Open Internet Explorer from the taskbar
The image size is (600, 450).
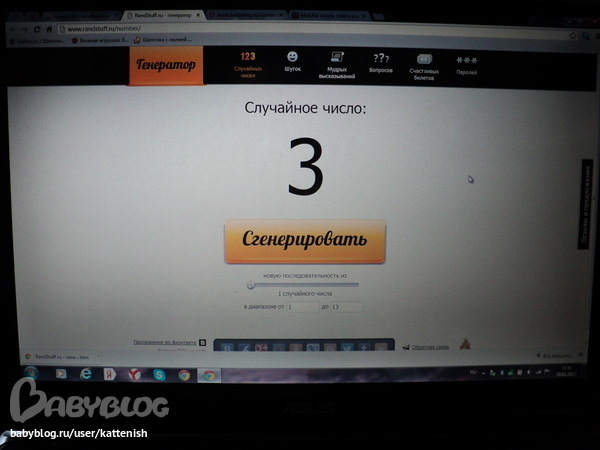pyautogui.click(x=86, y=374)
